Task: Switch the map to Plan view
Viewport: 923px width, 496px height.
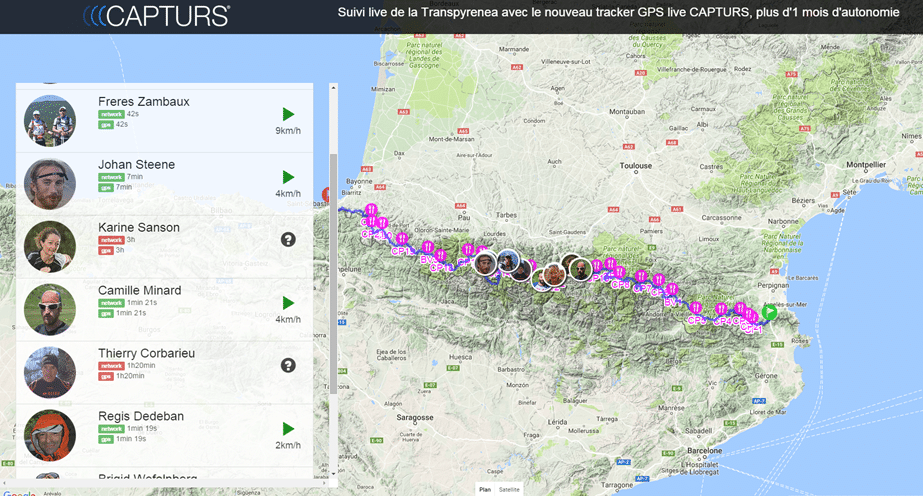Action: click(x=485, y=490)
